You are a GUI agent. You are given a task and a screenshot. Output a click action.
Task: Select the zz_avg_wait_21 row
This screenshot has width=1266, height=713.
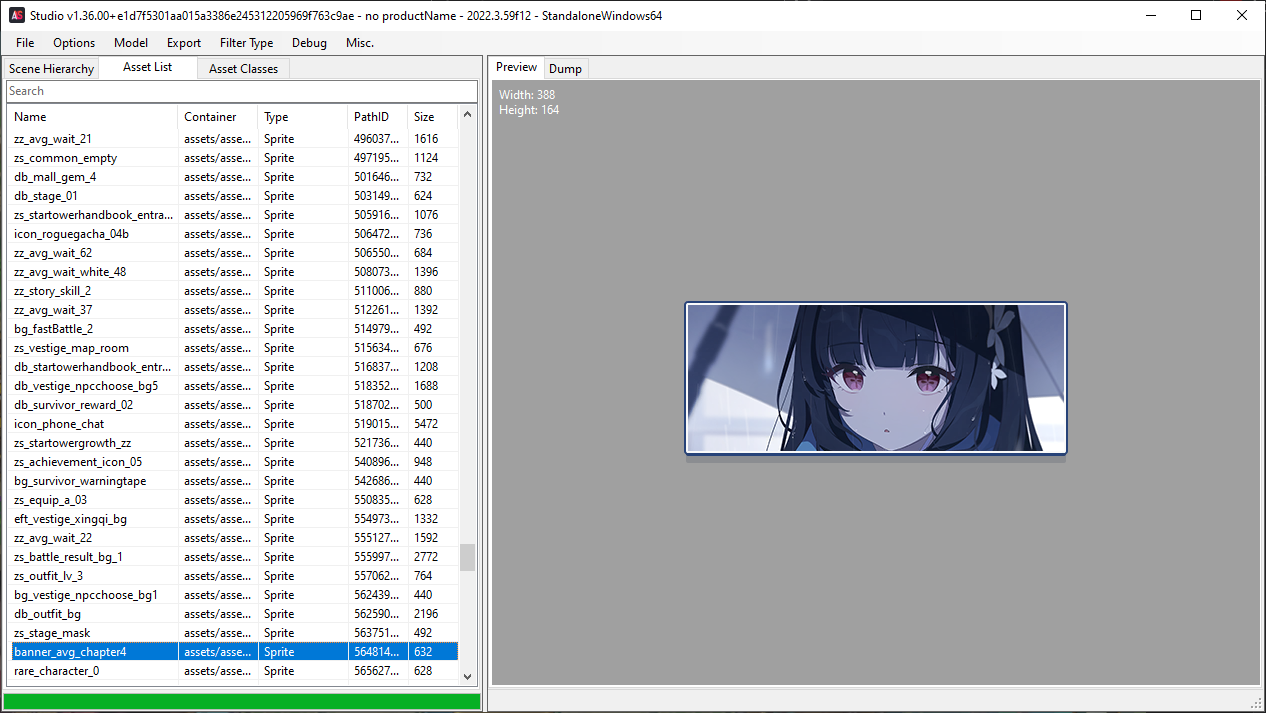(233, 139)
